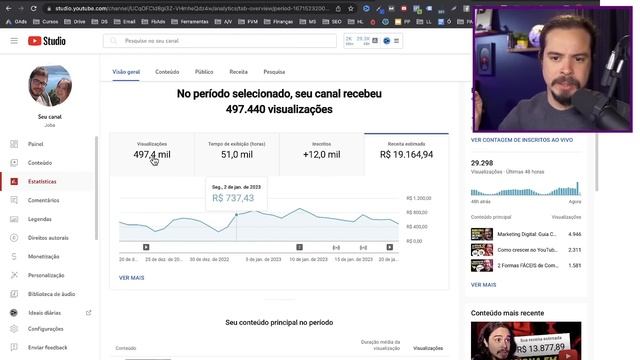The height and width of the screenshot is (360, 640).
Task: Select the Inscritos metric card
Action: pos(322,154)
